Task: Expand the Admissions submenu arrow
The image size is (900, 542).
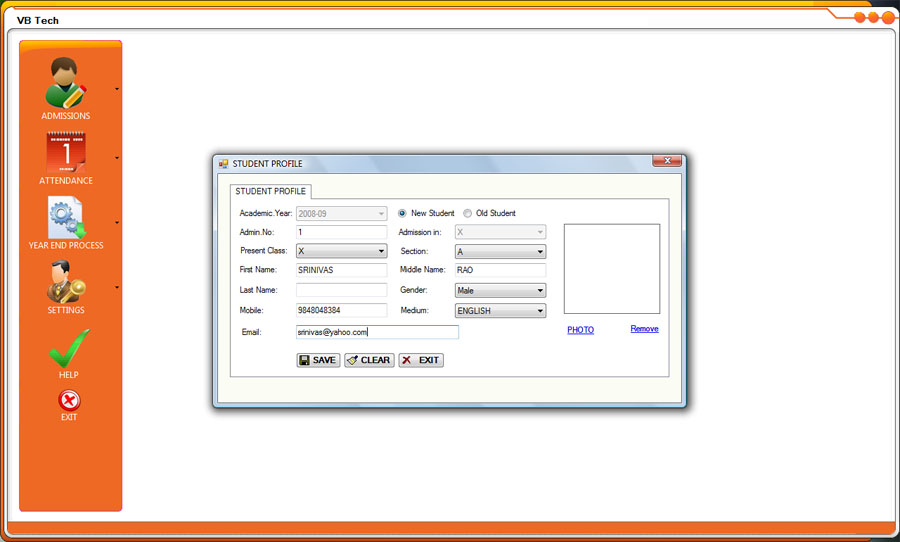Action: [117, 89]
